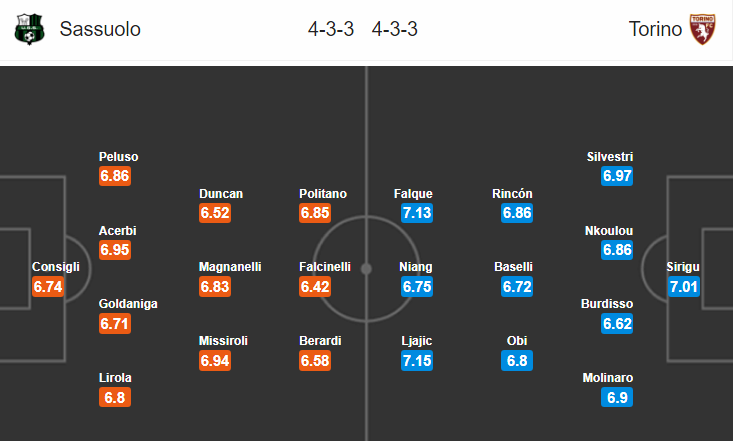733x441 pixels.
Task: Click the Torino club crest icon
Action: (702, 29)
